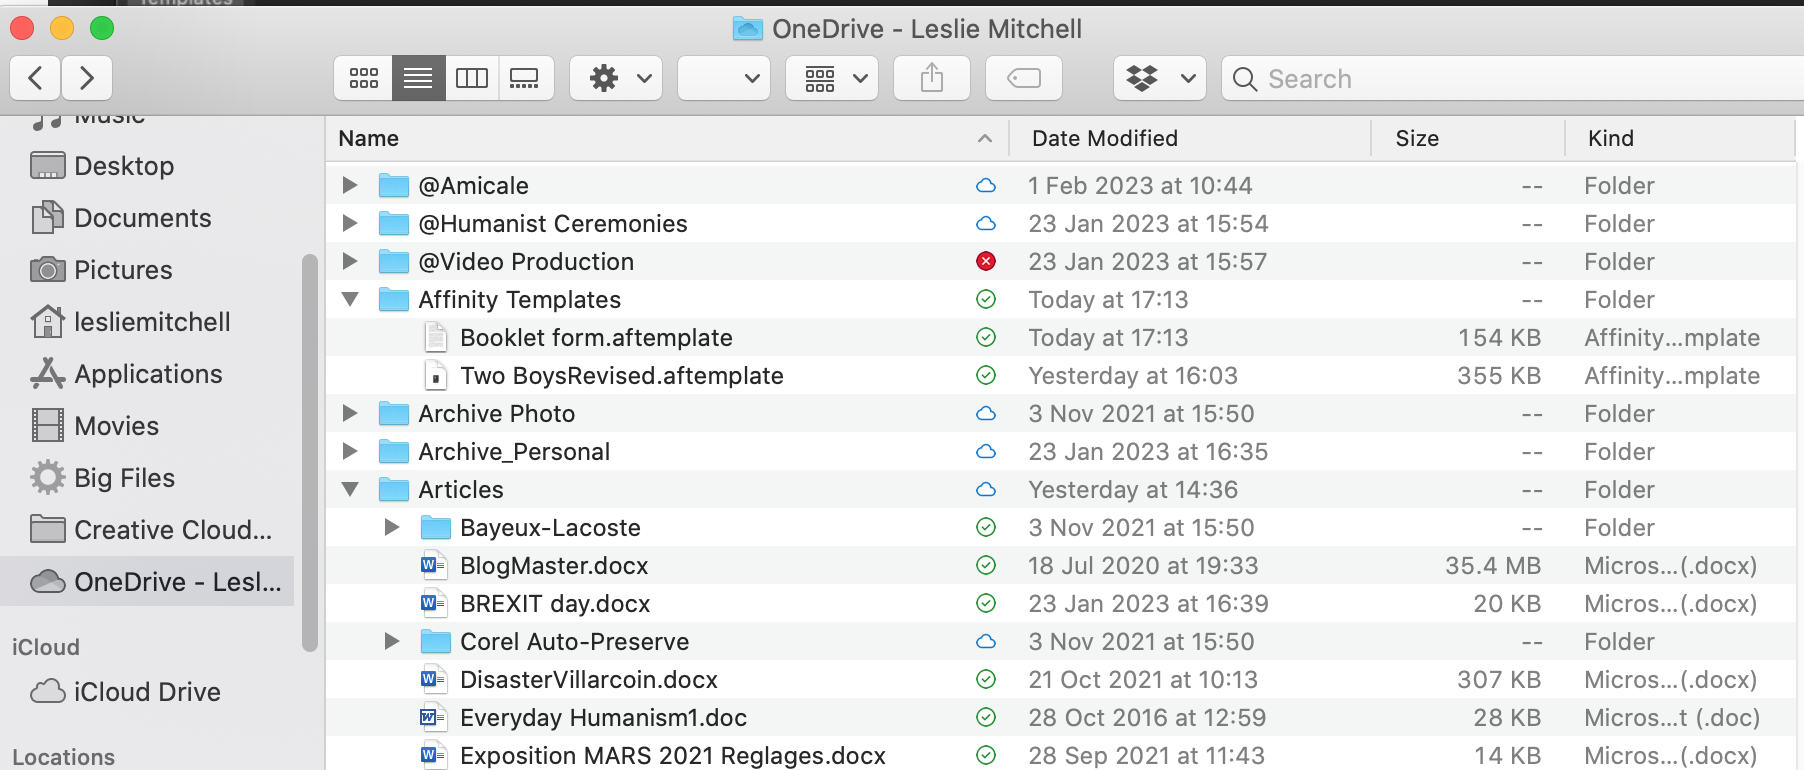Click the cloud status icon for Archive Photo
Screen dimensions: 1804x770
pyautogui.click(x=986, y=413)
